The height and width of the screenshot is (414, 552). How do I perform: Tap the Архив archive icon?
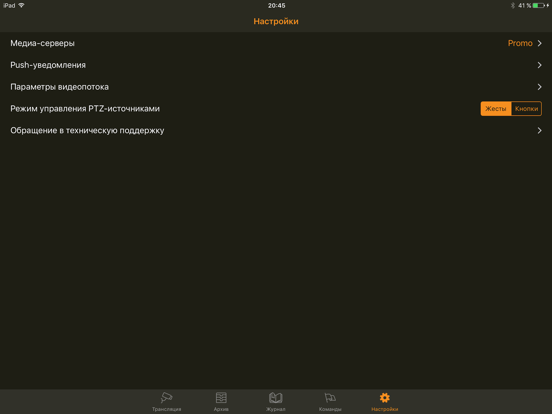(x=221, y=398)
